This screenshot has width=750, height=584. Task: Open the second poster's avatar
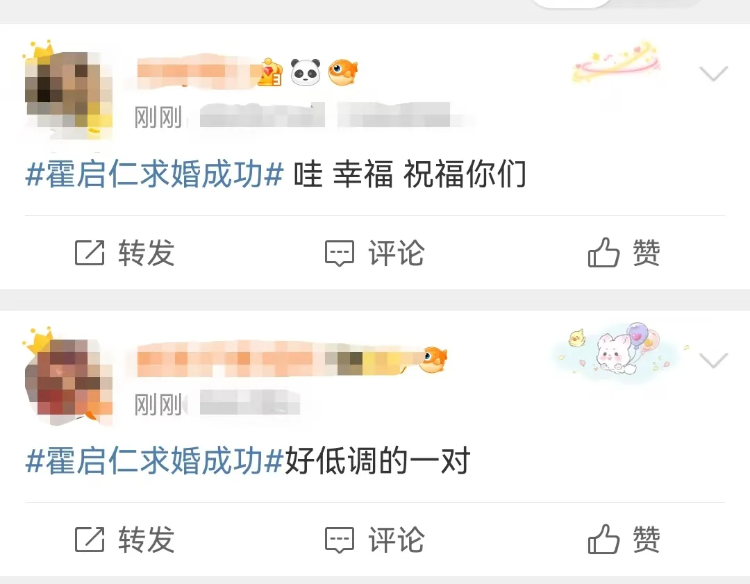pos(68,377)
